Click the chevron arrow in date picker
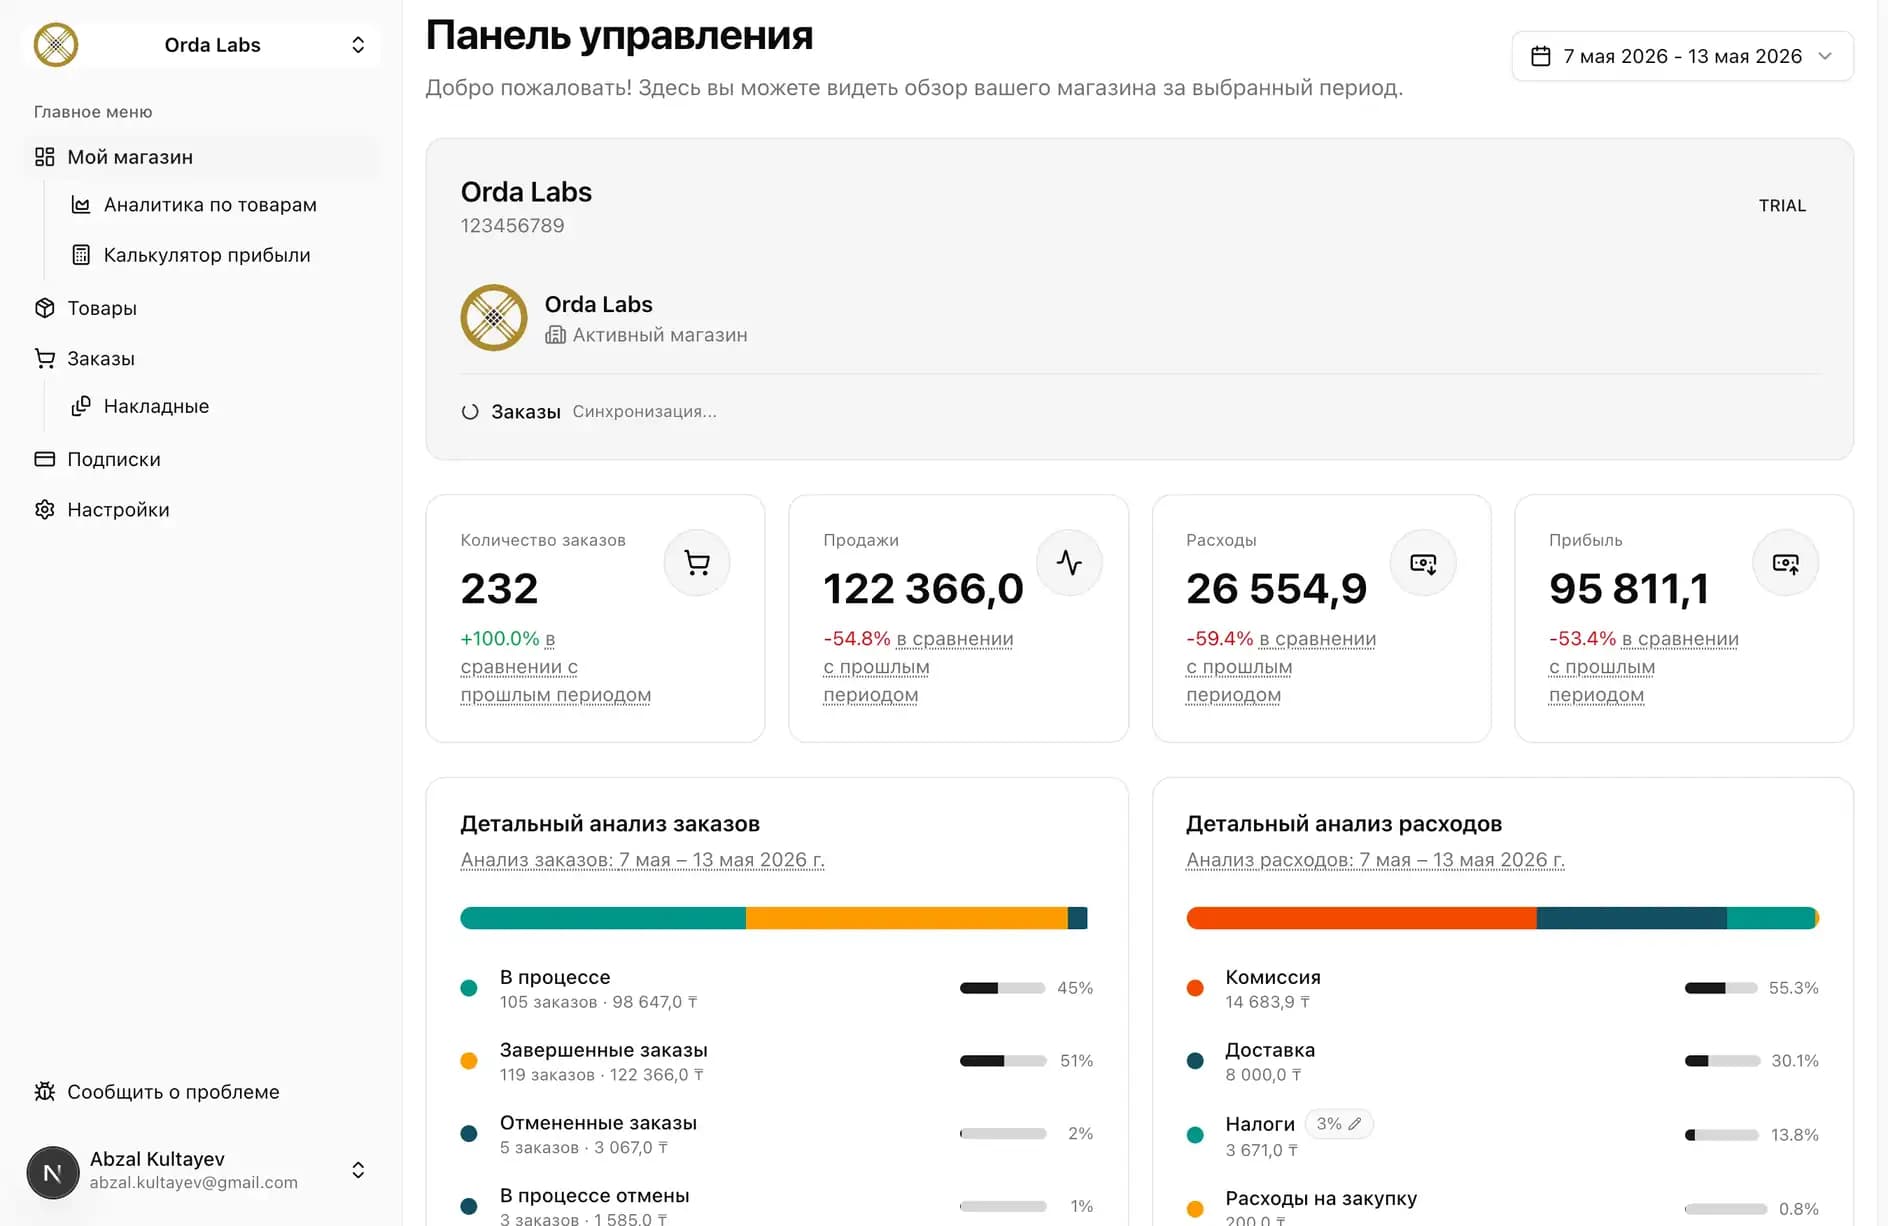The image size is (1888, 1226). pyautogui.click(x=1825, y=57)
